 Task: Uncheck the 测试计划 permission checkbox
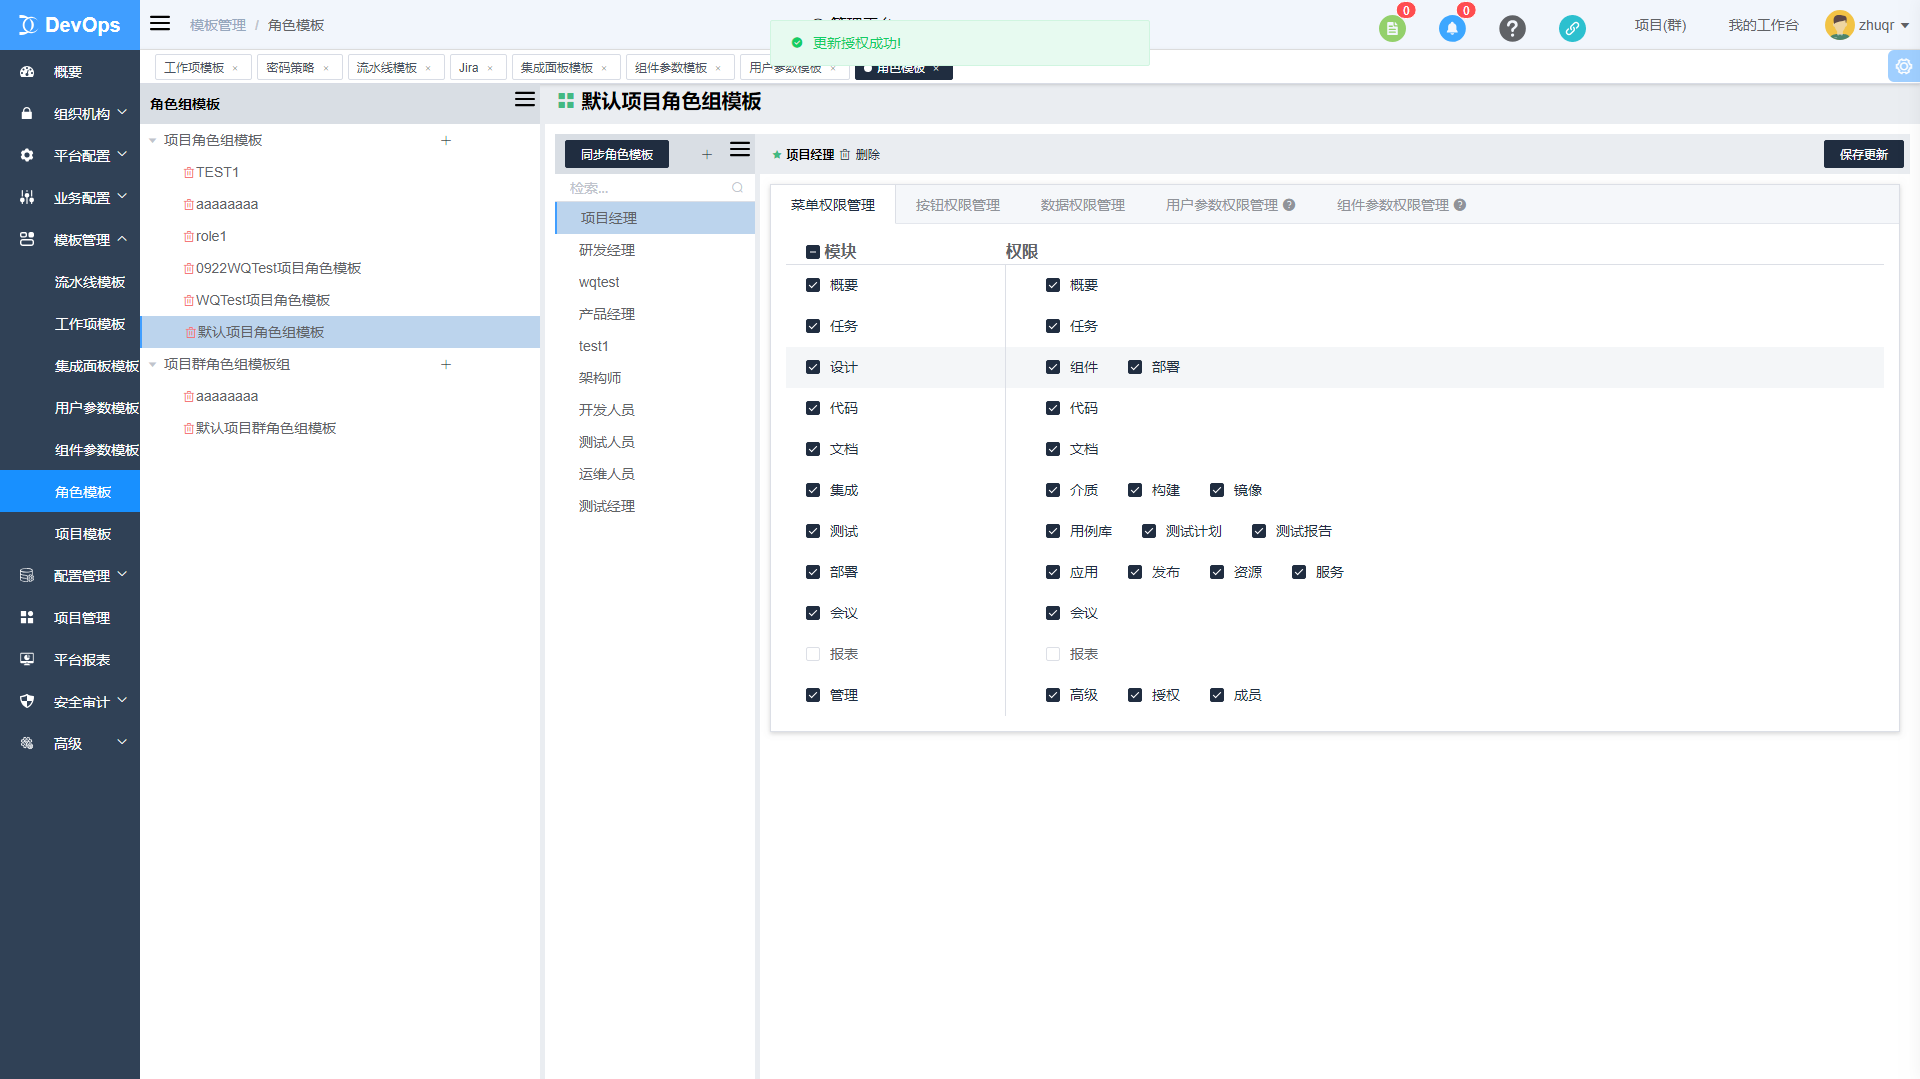[1149, 531]
